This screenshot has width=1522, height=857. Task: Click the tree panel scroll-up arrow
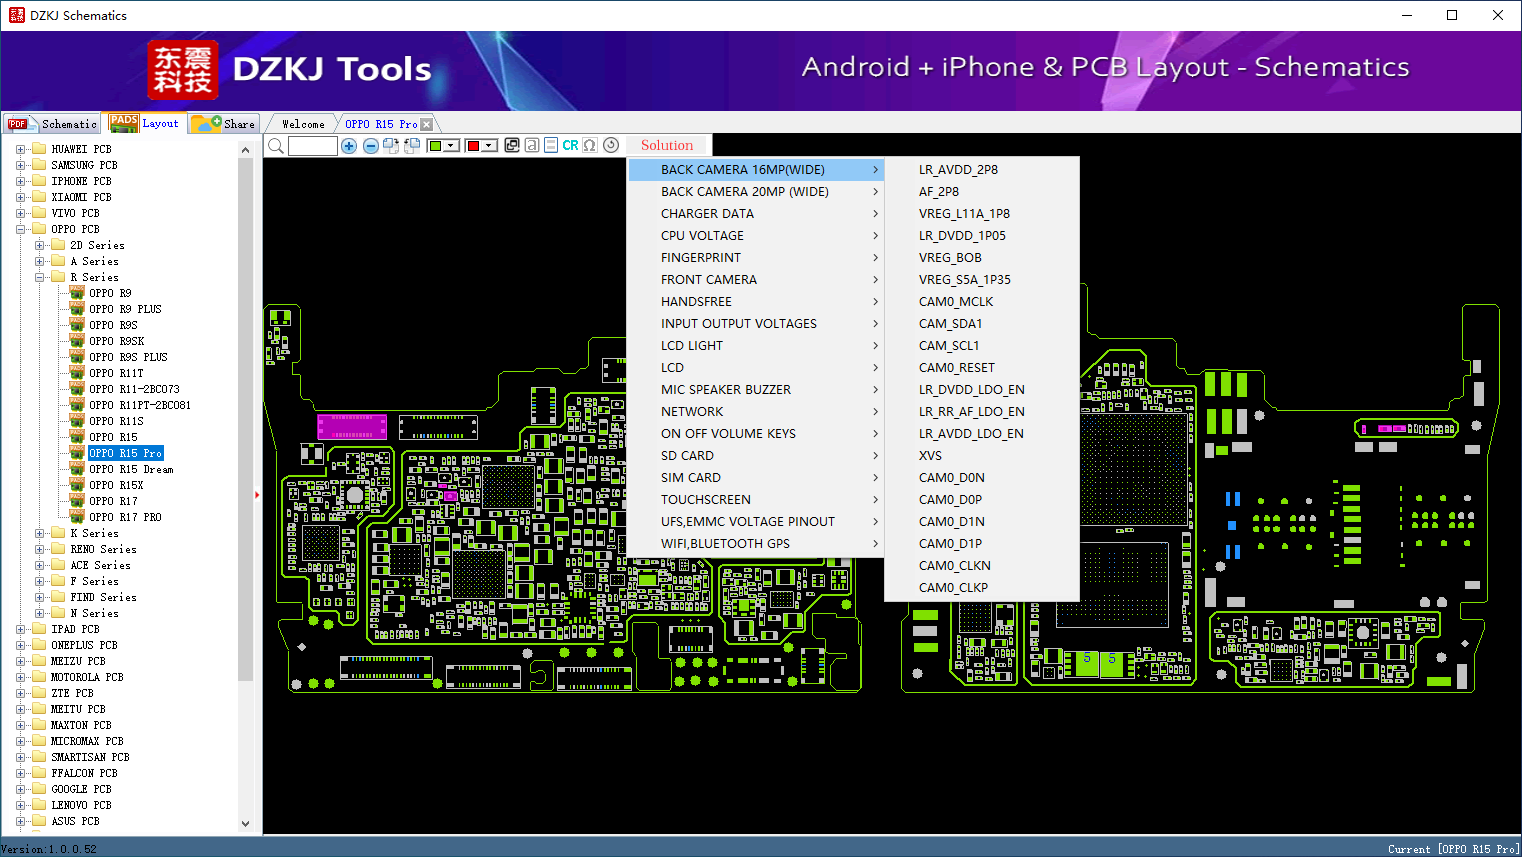tap(246, 150)
